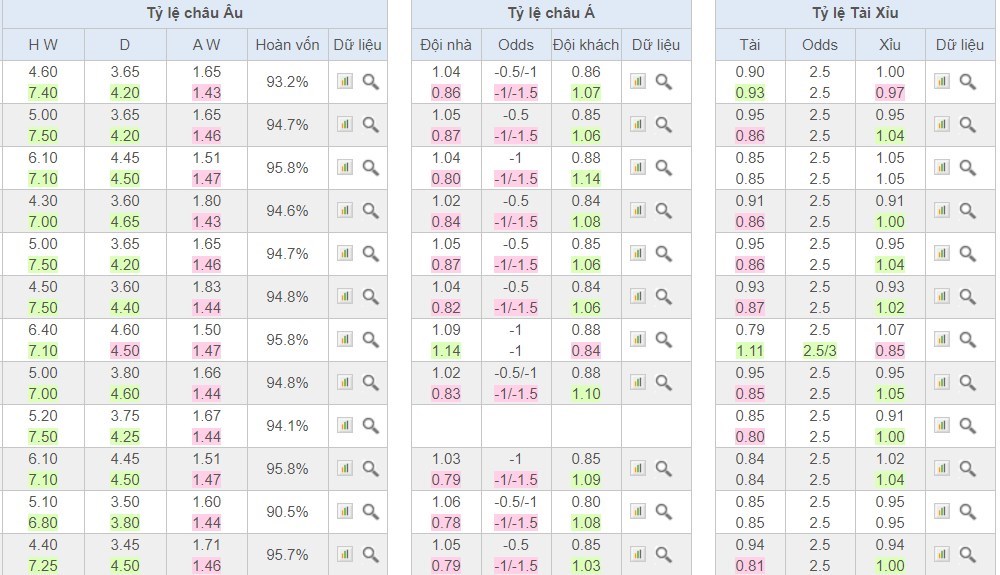Screen dimensions: 1000x575
Task: Click magnifier in Tài Xỉu row with Tài 0.81
Action: point(967,555)
